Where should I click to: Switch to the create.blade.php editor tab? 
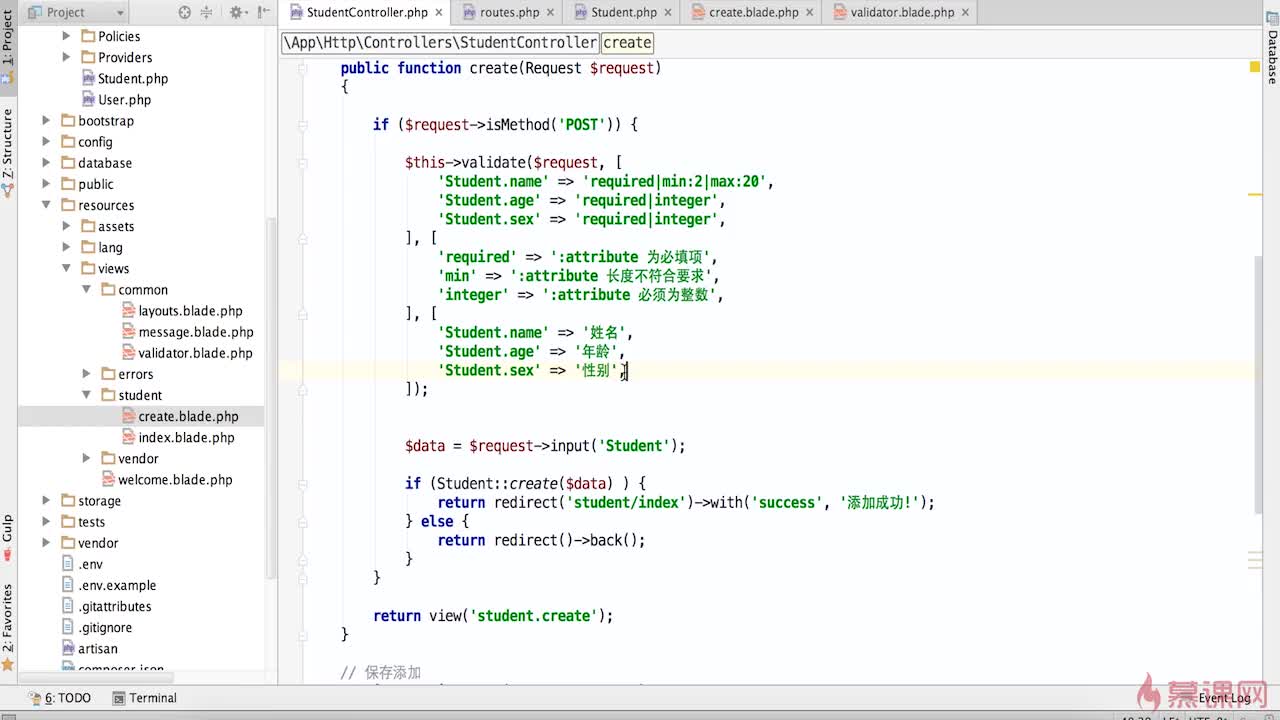coord(753,13)
